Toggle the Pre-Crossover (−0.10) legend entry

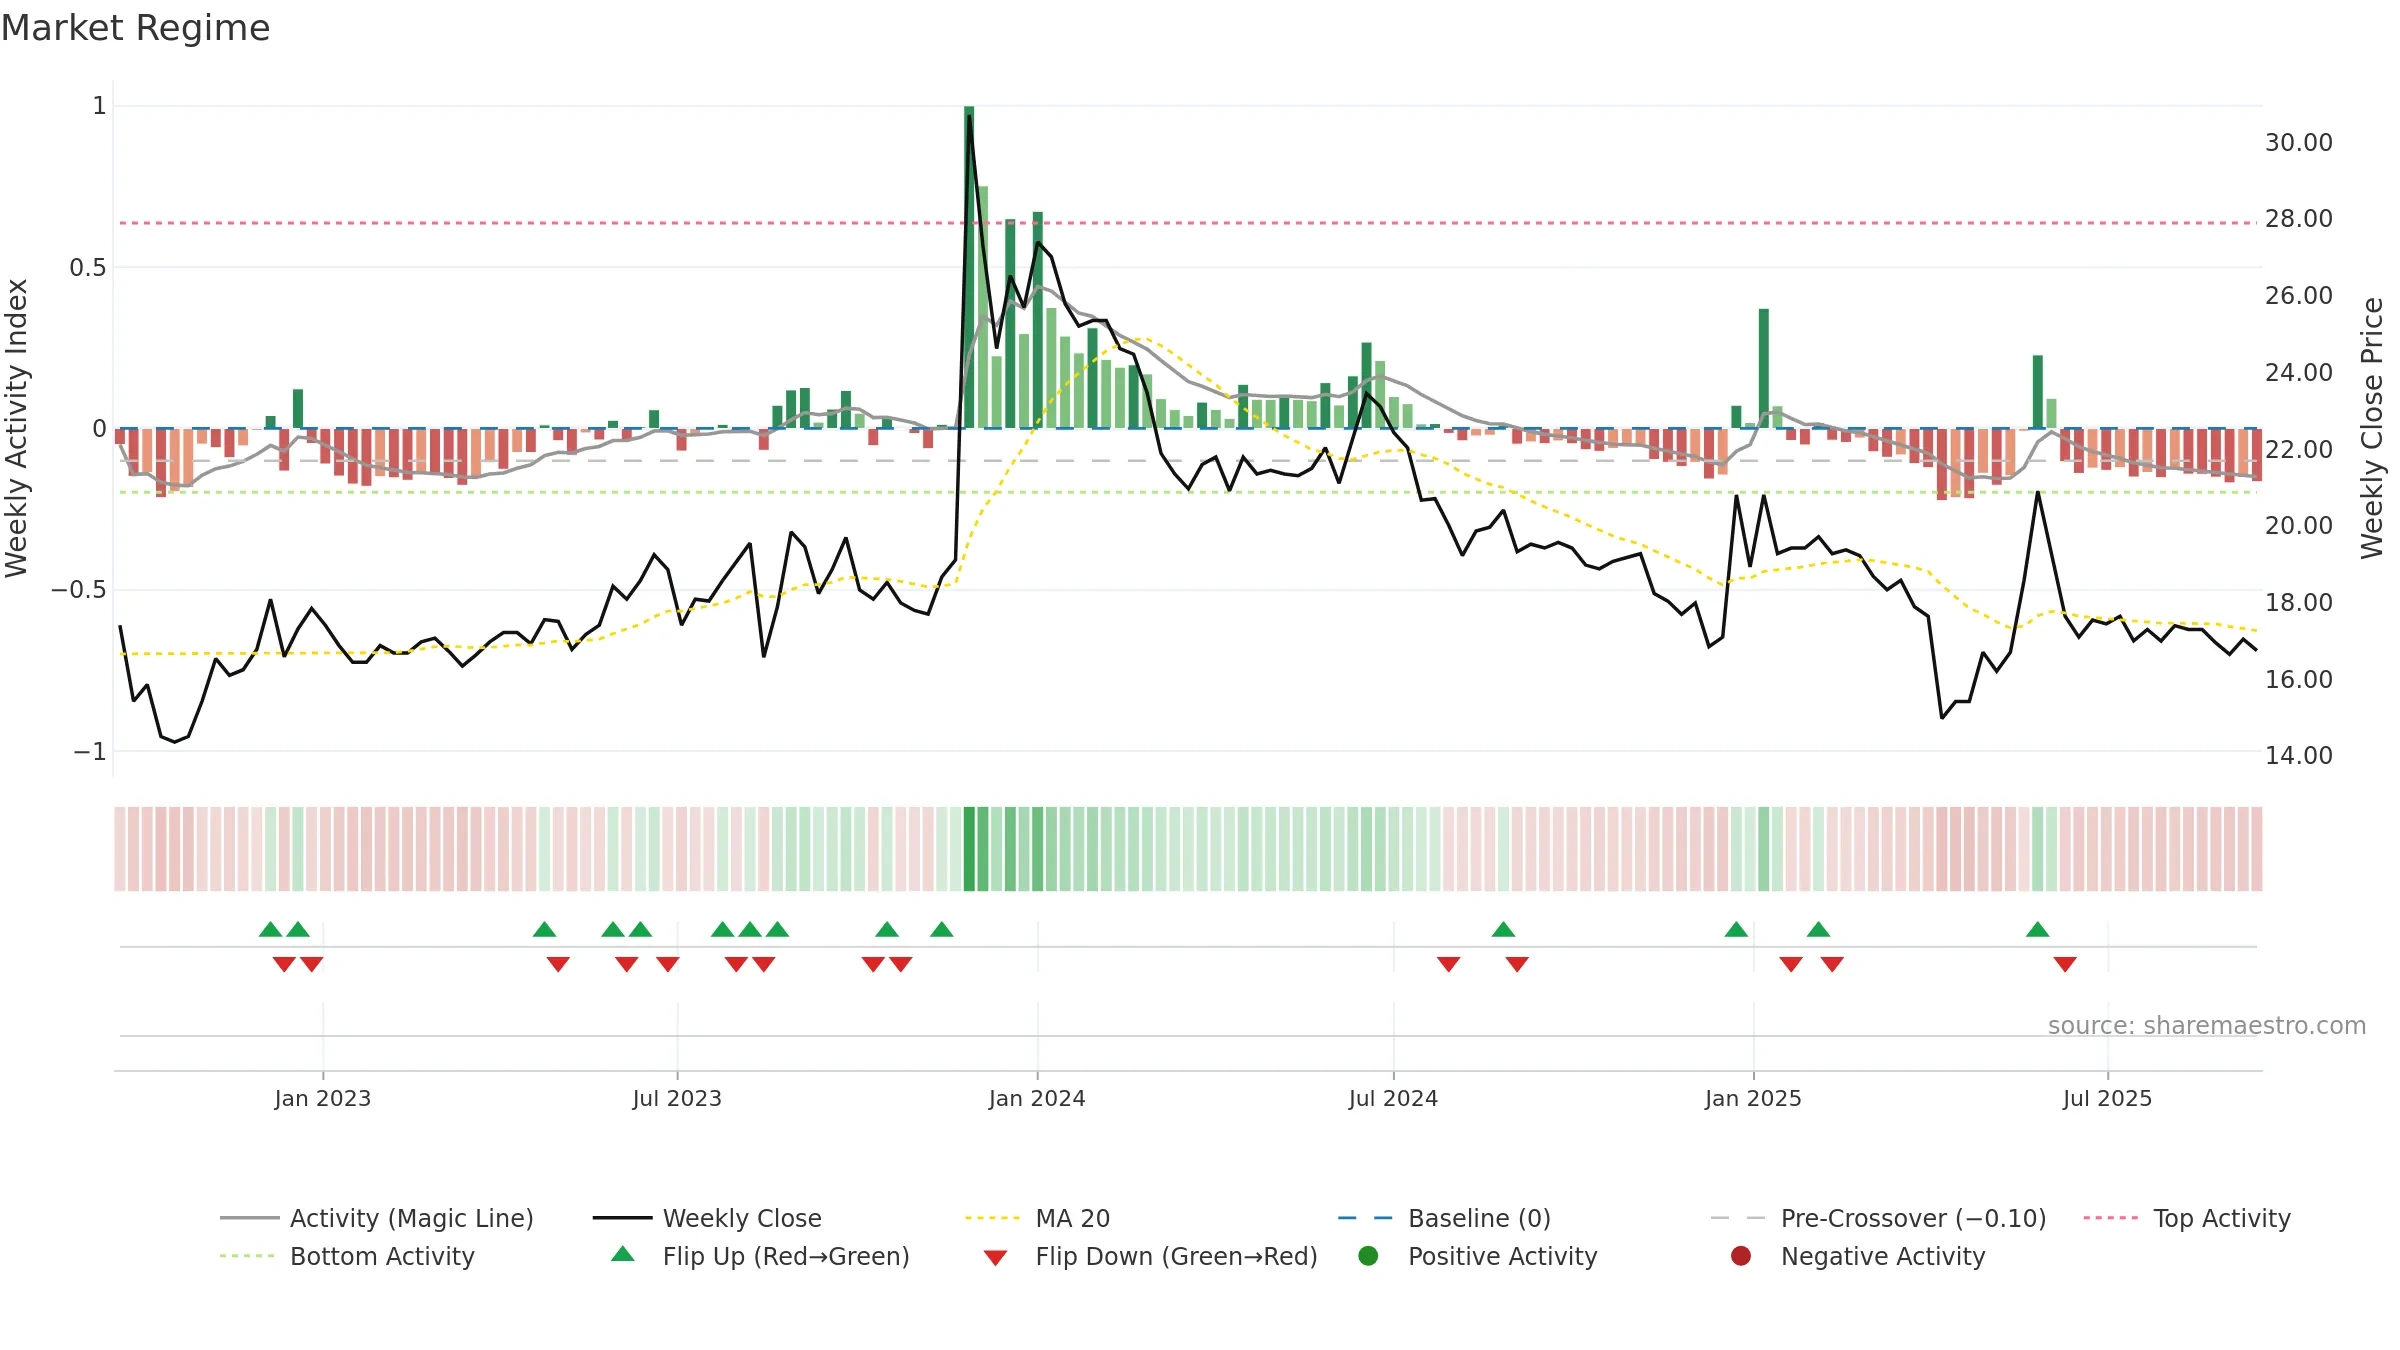tap(1878, 1218)
